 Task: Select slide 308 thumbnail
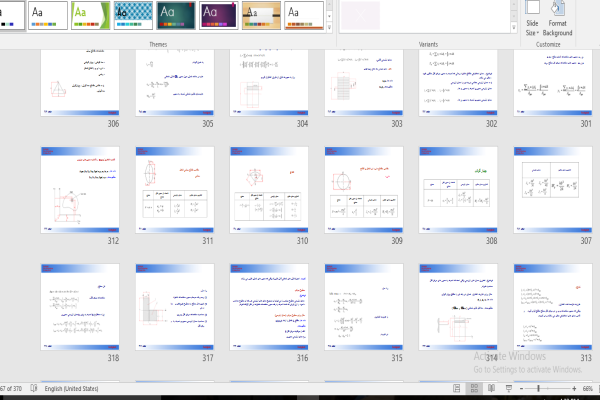(x=458, y=190)
